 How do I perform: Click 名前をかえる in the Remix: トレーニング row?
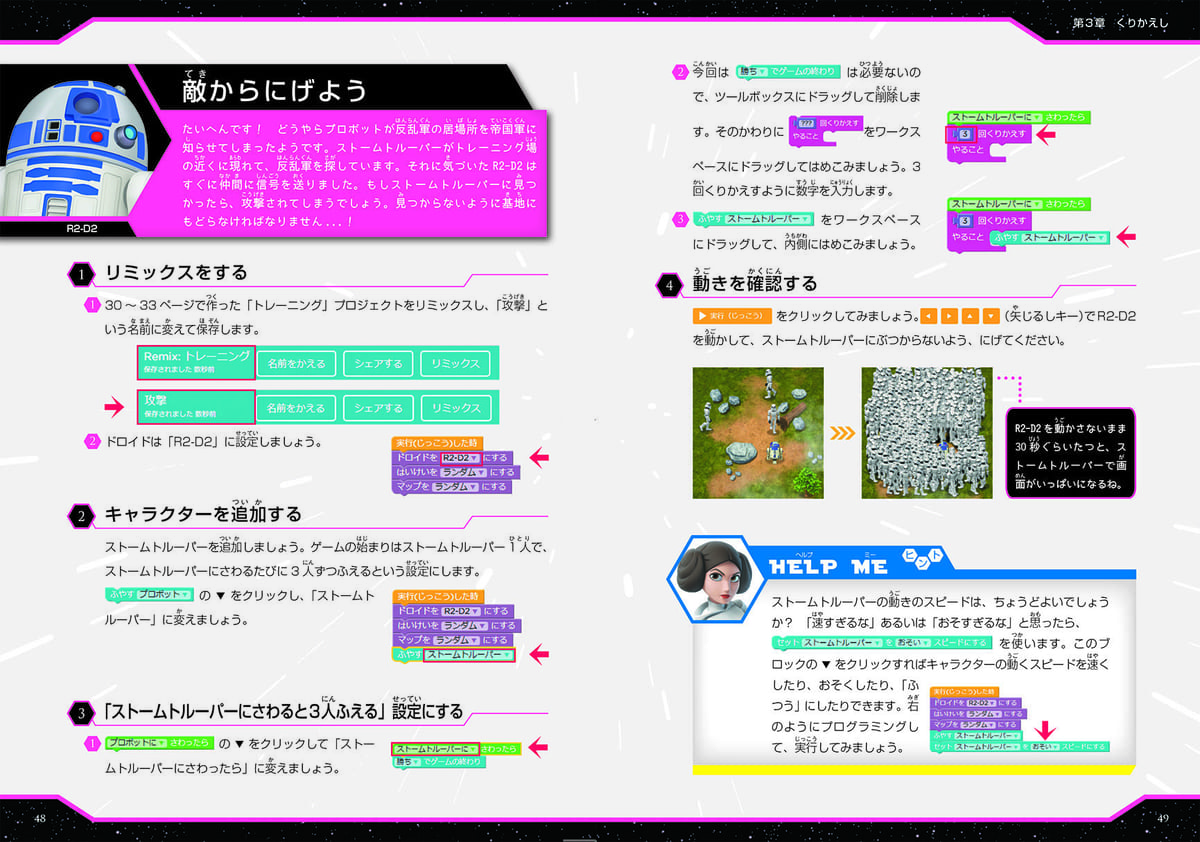pyautogui.click(x=296, y=364)
